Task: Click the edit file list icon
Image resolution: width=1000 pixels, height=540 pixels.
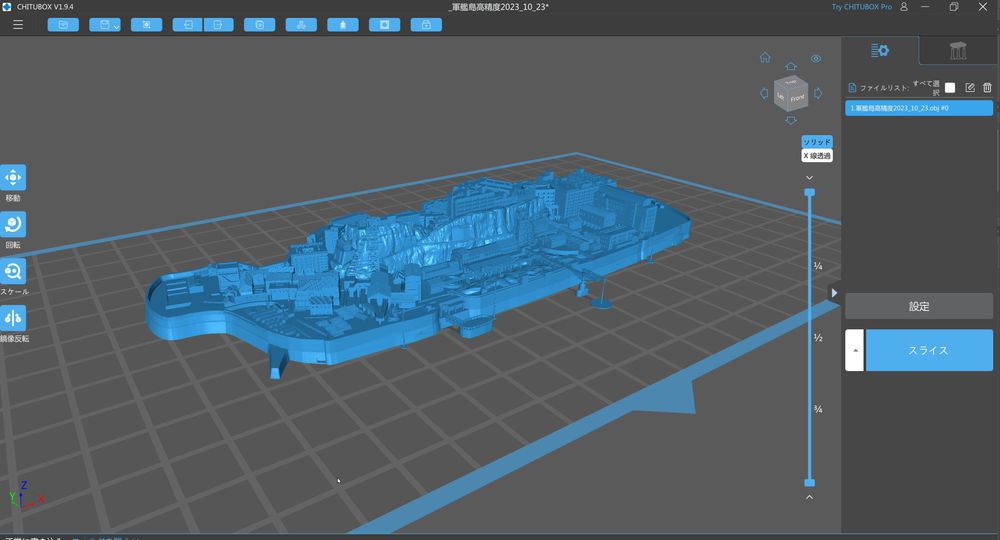Action: click(969, 88)
